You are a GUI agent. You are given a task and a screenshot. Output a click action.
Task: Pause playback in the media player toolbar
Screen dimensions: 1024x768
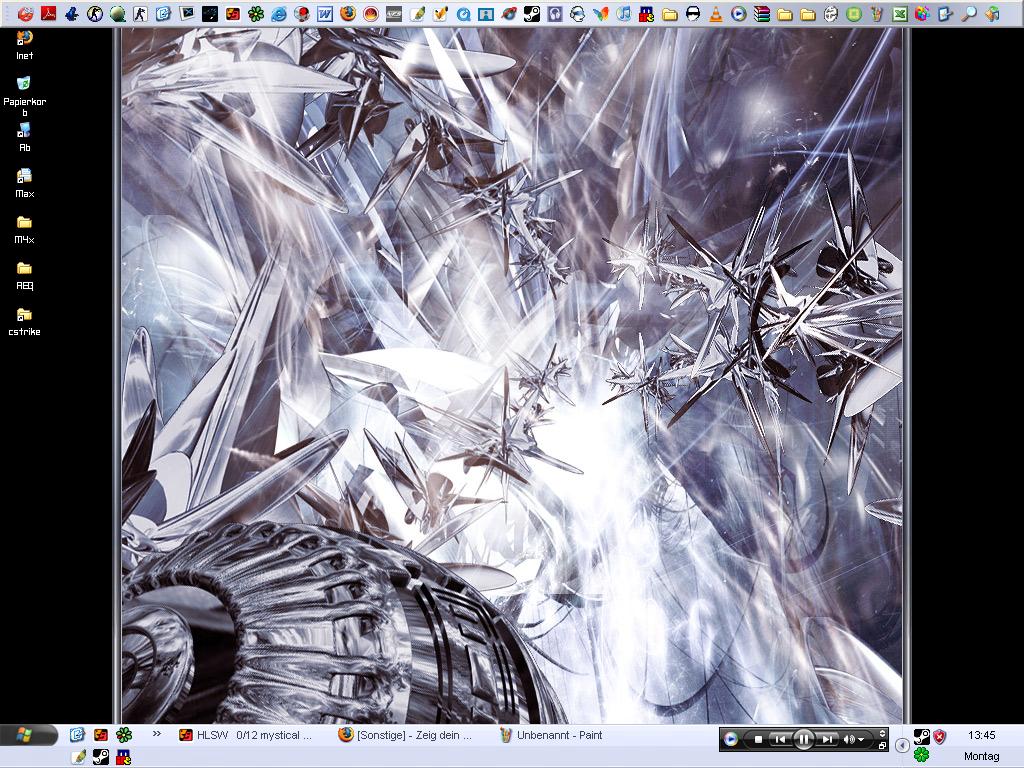803,739
